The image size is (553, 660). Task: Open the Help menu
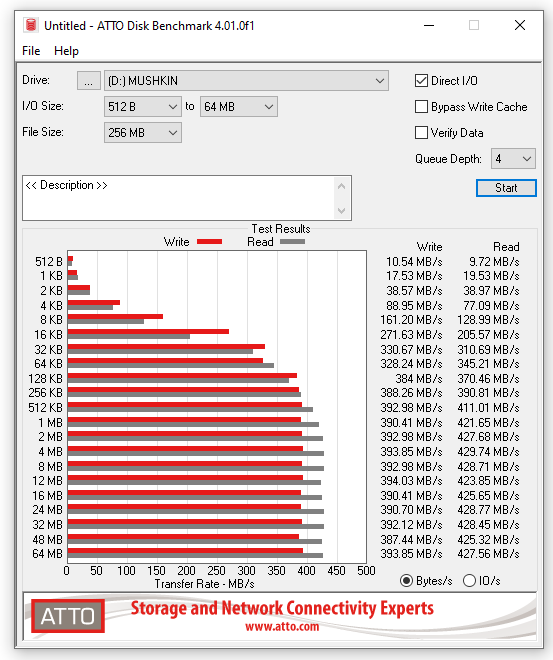pyautogui.click(x=66, y=51)
